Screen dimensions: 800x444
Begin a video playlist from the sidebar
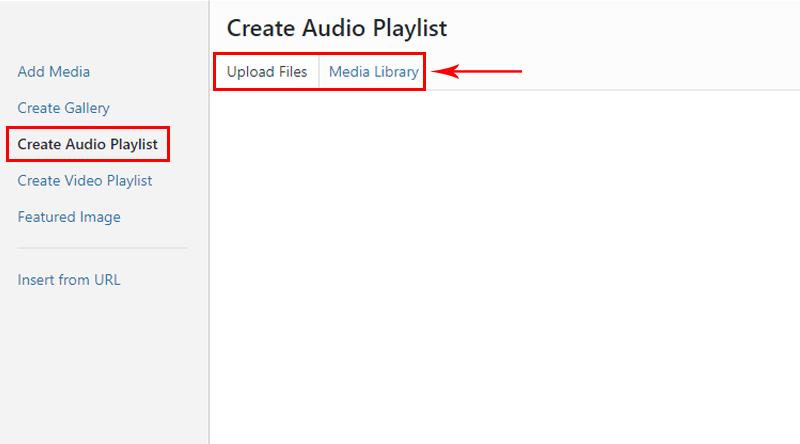(x=85, y=180)
